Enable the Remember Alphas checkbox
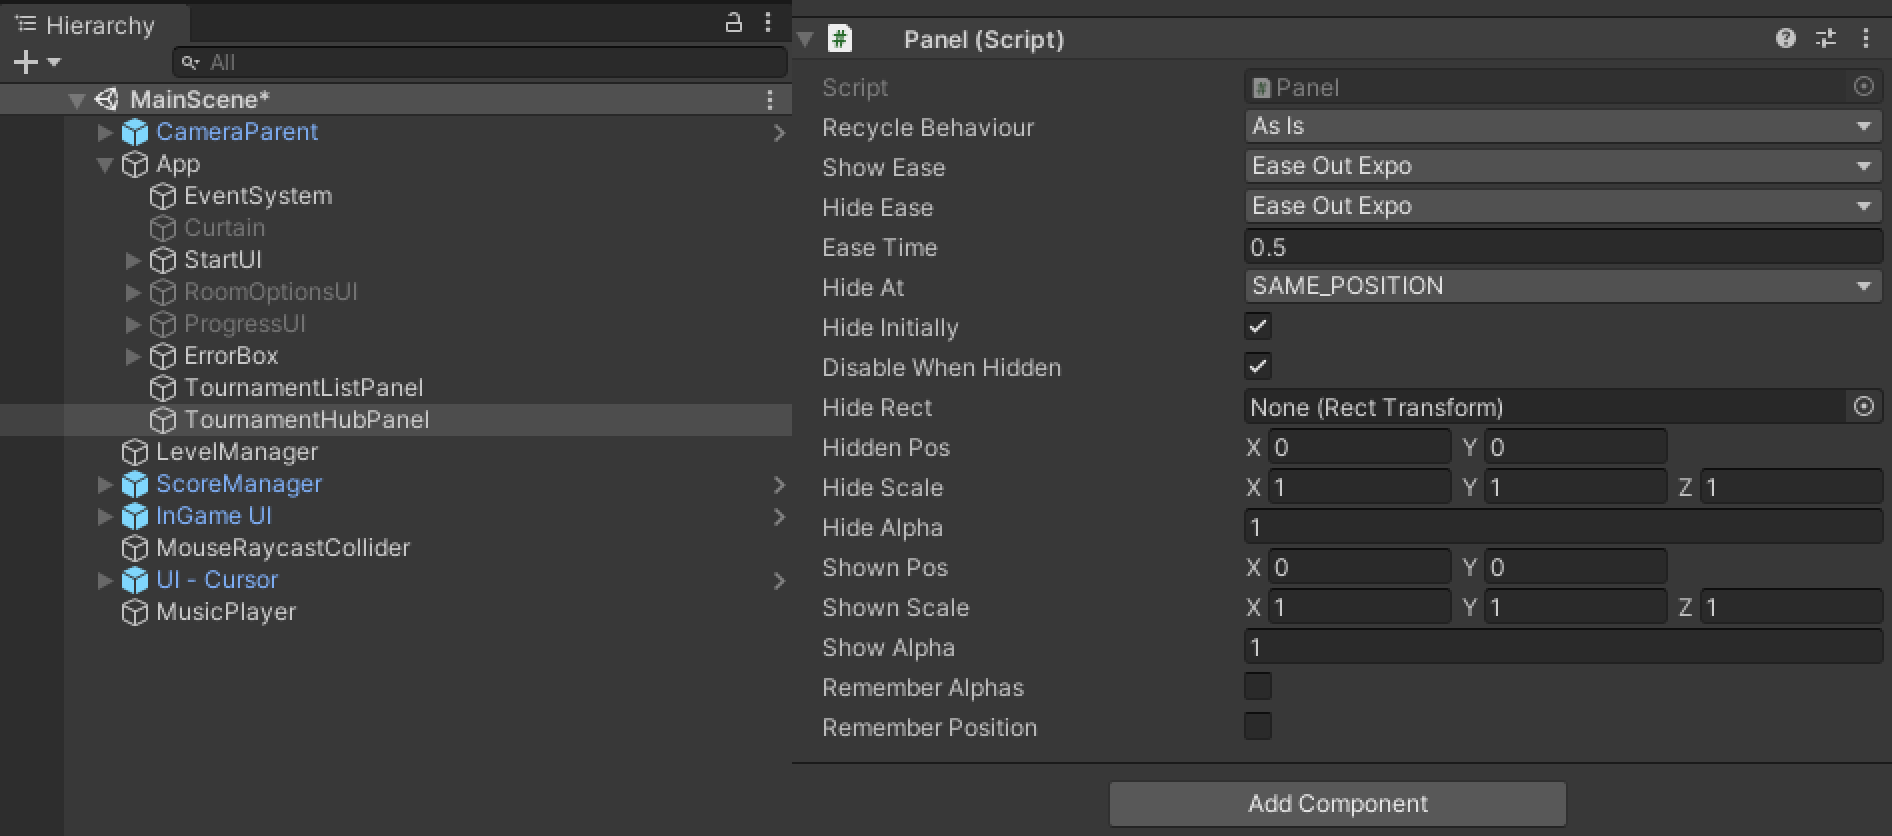 point(1258,687)
